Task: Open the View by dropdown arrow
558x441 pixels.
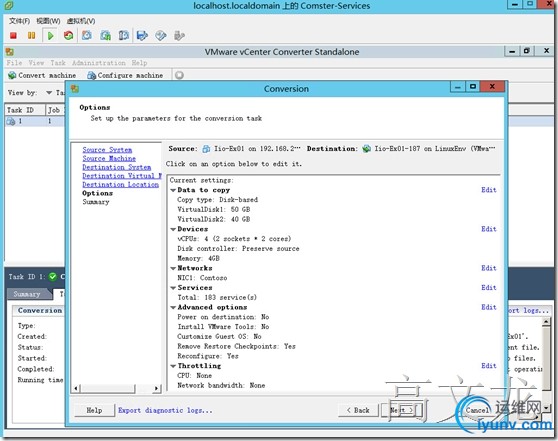Action: [x=49, y=93]
